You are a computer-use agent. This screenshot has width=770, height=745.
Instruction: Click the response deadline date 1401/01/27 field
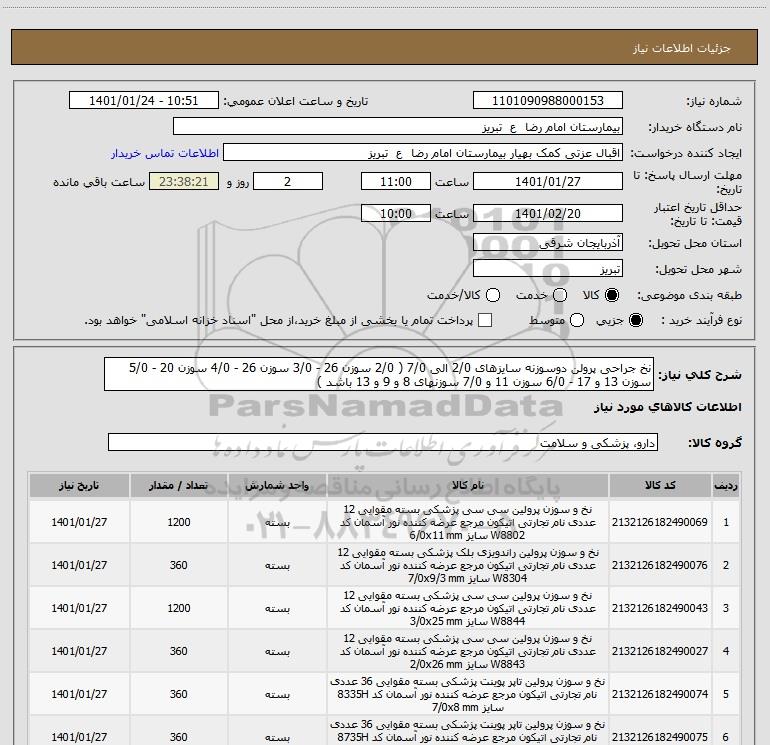coord(548,181)
